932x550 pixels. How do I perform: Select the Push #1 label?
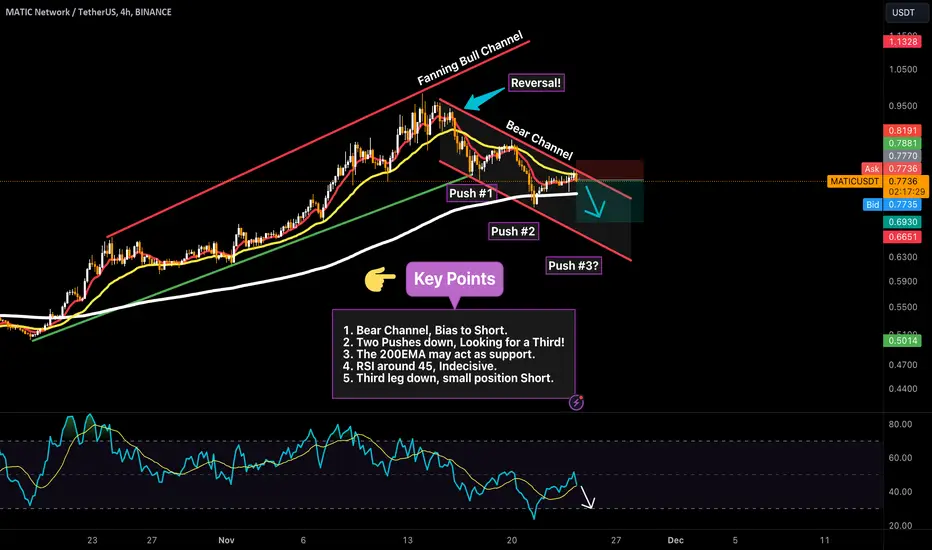click(471, 193)
